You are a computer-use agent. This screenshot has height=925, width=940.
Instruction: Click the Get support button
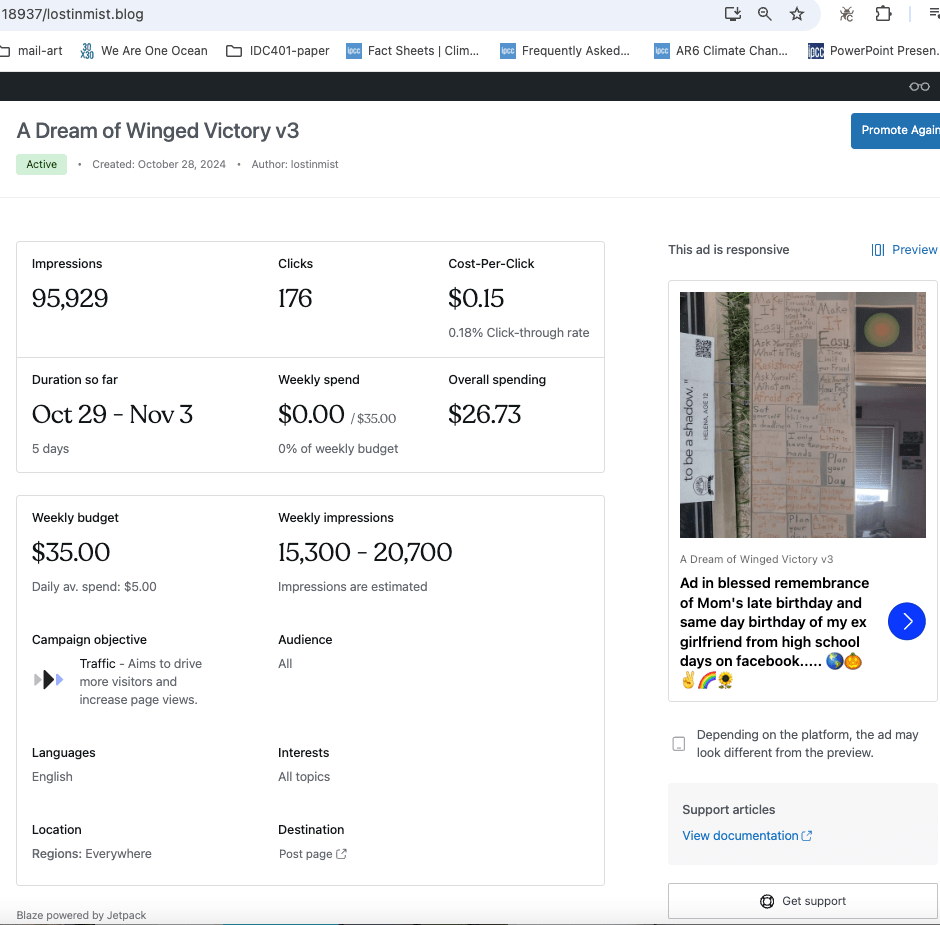[x=803, y=901]
